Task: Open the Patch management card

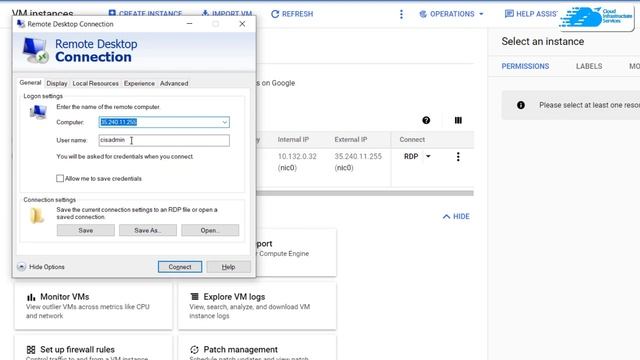Action: click(x=257, y=348)
